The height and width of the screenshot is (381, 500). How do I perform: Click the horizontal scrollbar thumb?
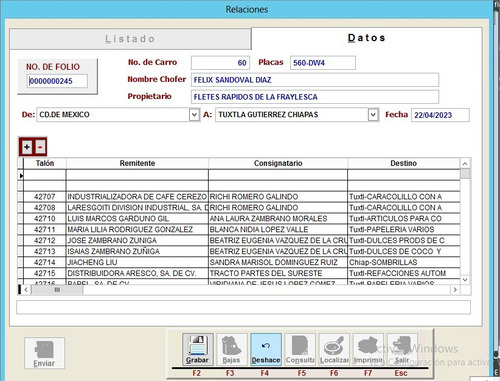(57, 290)
